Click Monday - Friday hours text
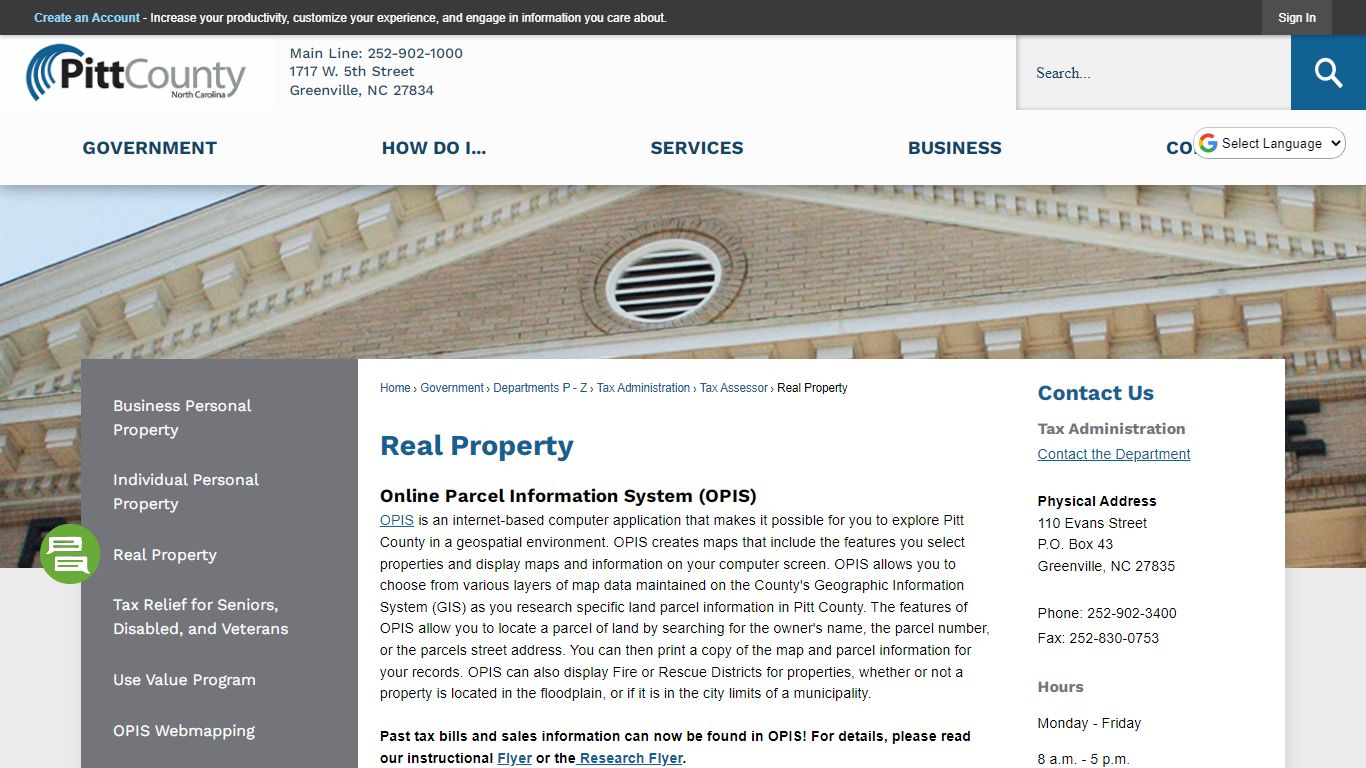This screenshot has height=768, width=1366. (1089, 723)
